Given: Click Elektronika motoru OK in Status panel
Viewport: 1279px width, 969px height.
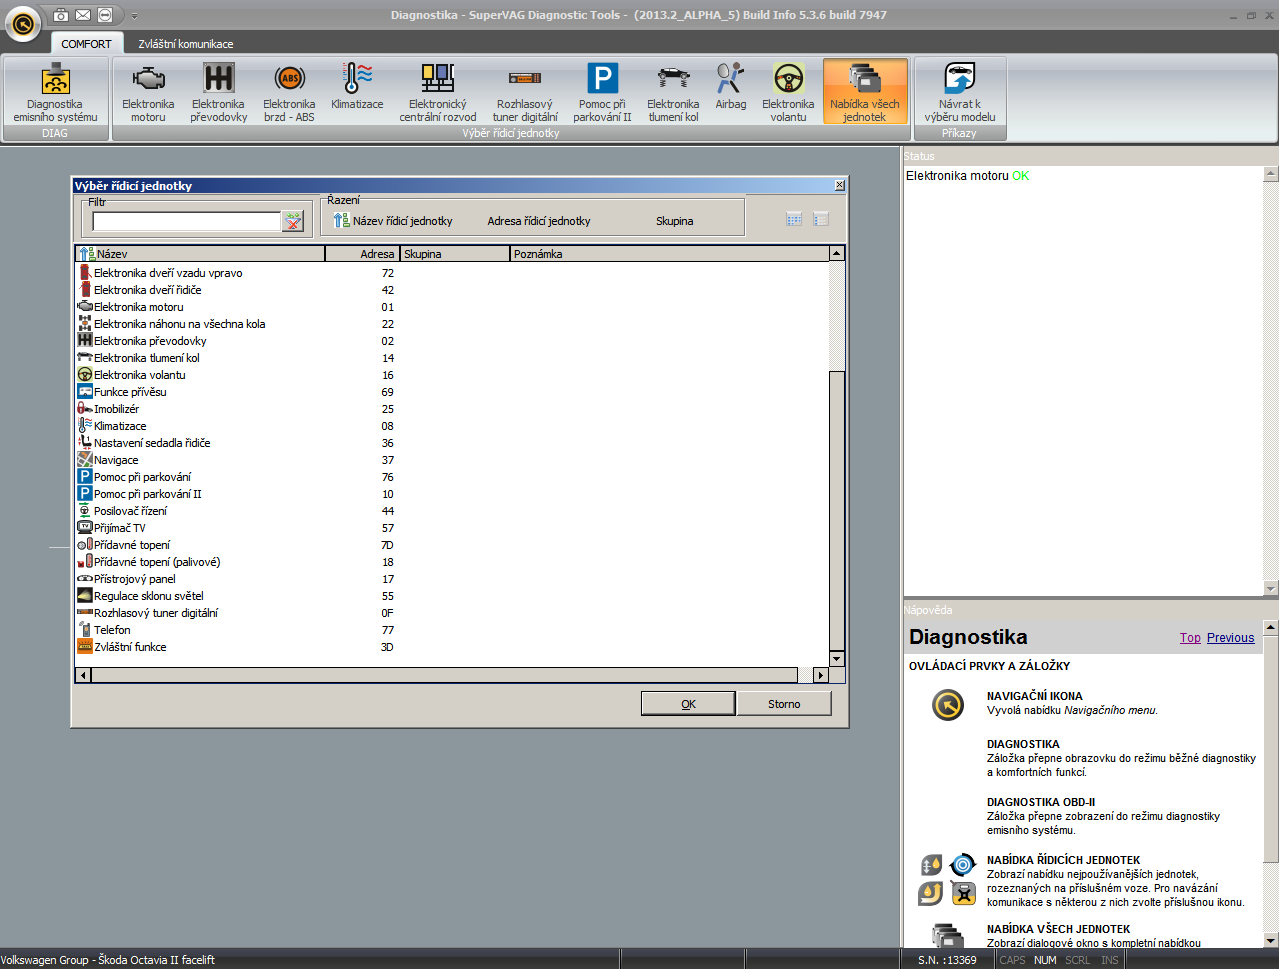Looking at the screenshot, I should pyautogui.click(x=967, y=176).
